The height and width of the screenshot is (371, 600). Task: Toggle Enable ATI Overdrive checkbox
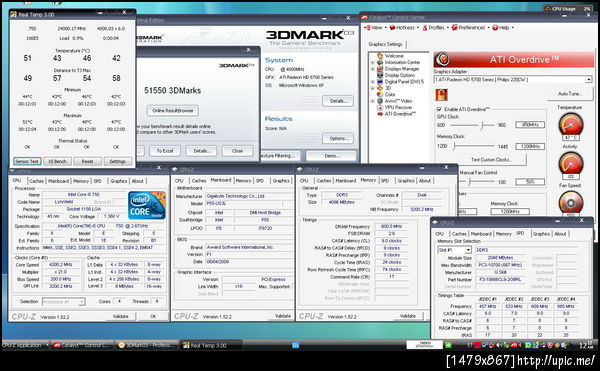click(439, 109)
